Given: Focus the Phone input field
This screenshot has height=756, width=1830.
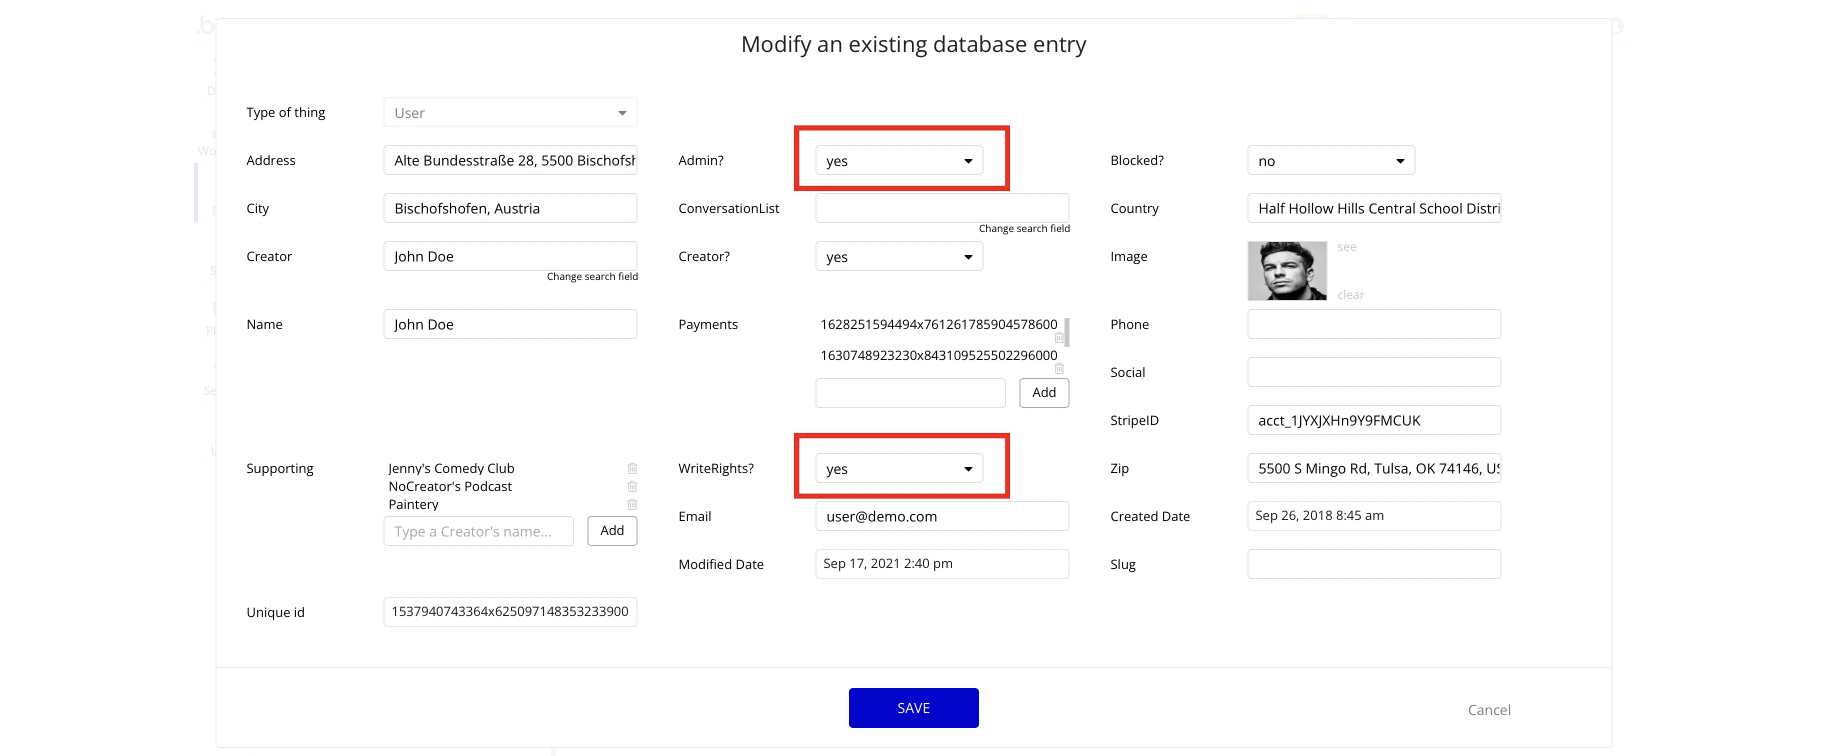Looking at the screenshot, I should (x=1373, y=324).
